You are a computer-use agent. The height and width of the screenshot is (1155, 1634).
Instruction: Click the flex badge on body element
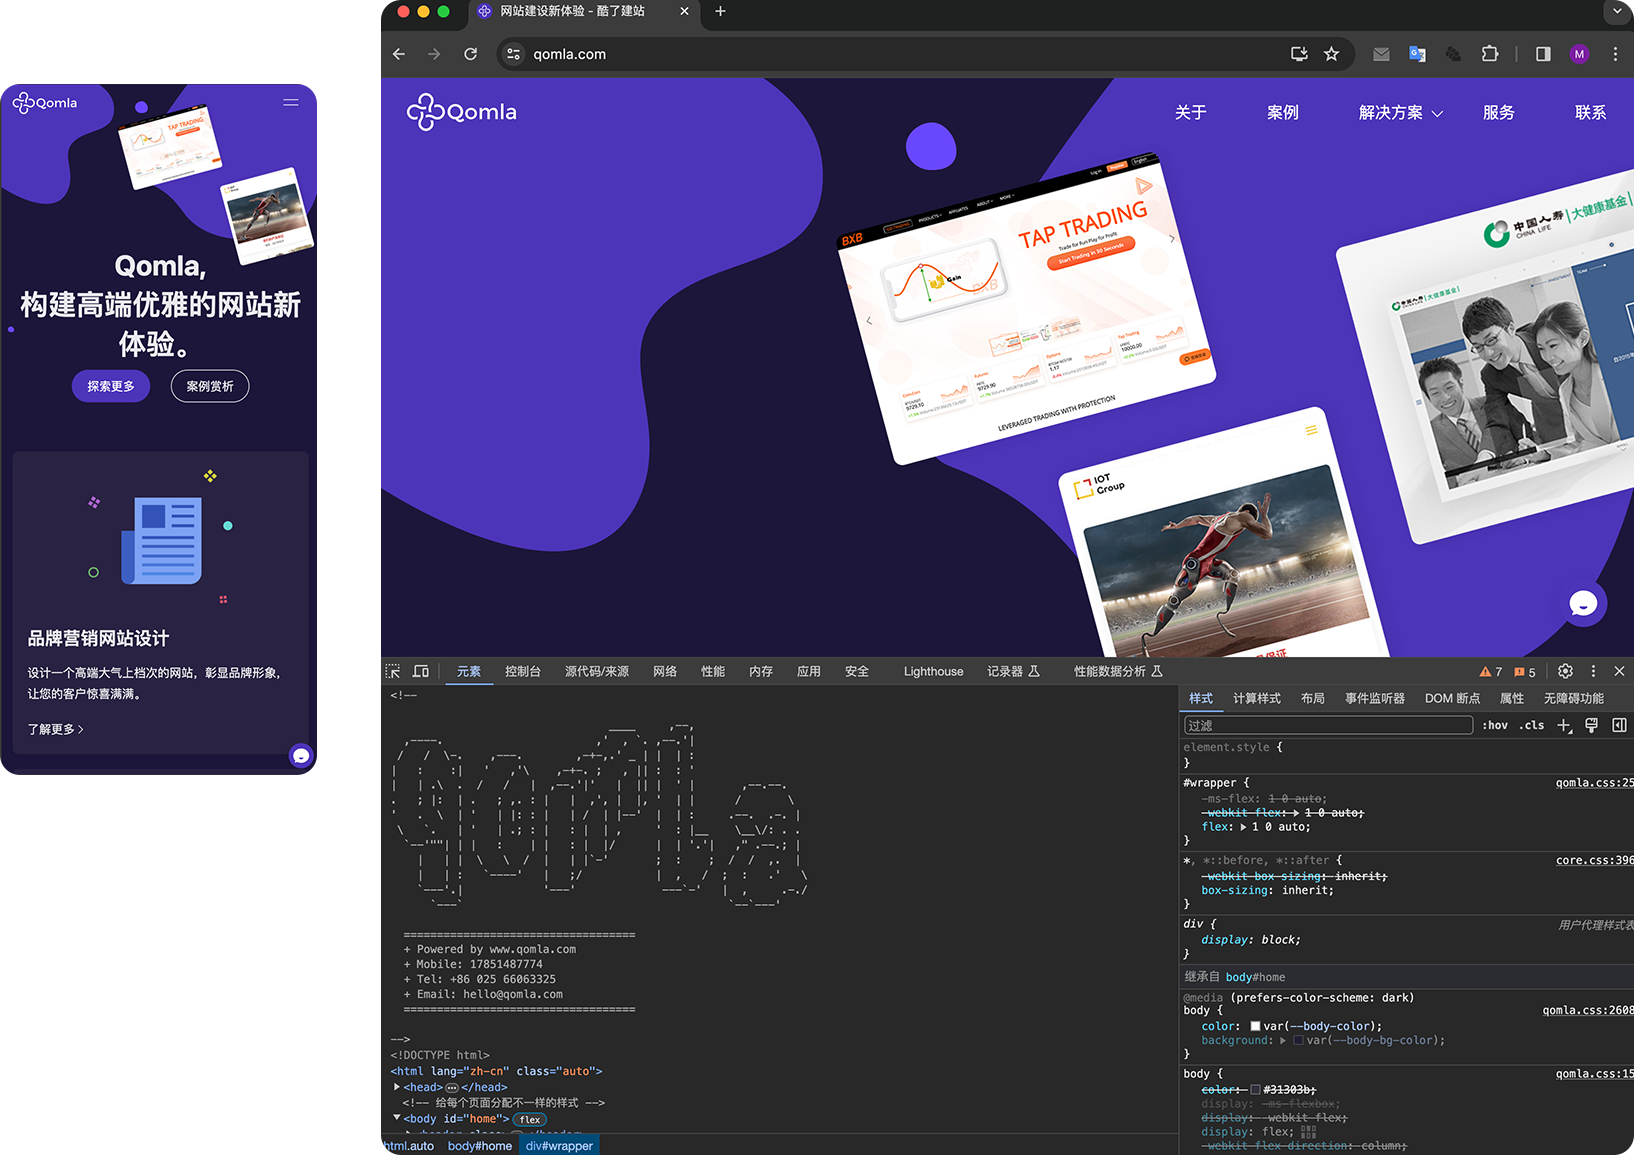530,1119
